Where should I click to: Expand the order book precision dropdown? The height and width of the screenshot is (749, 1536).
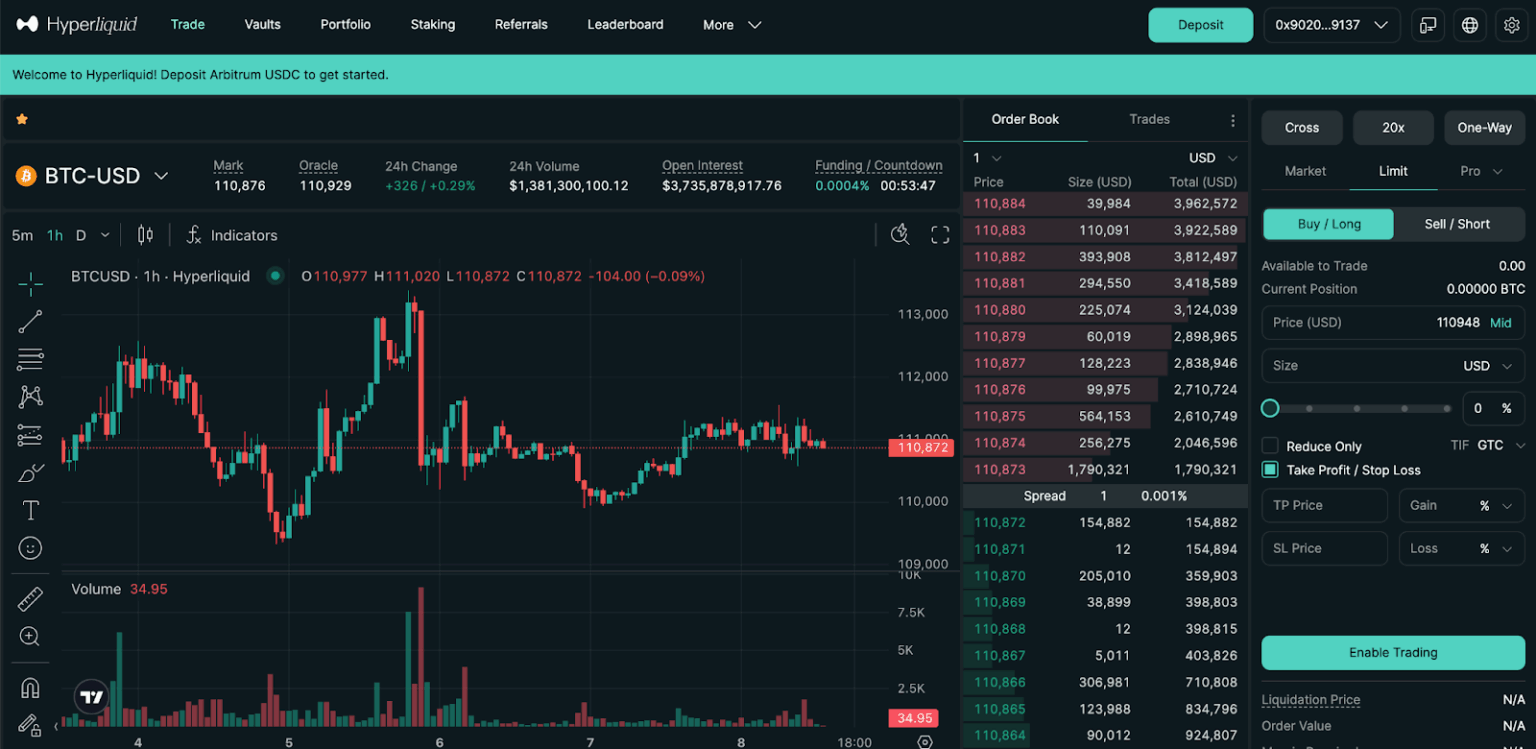(986, 157)
